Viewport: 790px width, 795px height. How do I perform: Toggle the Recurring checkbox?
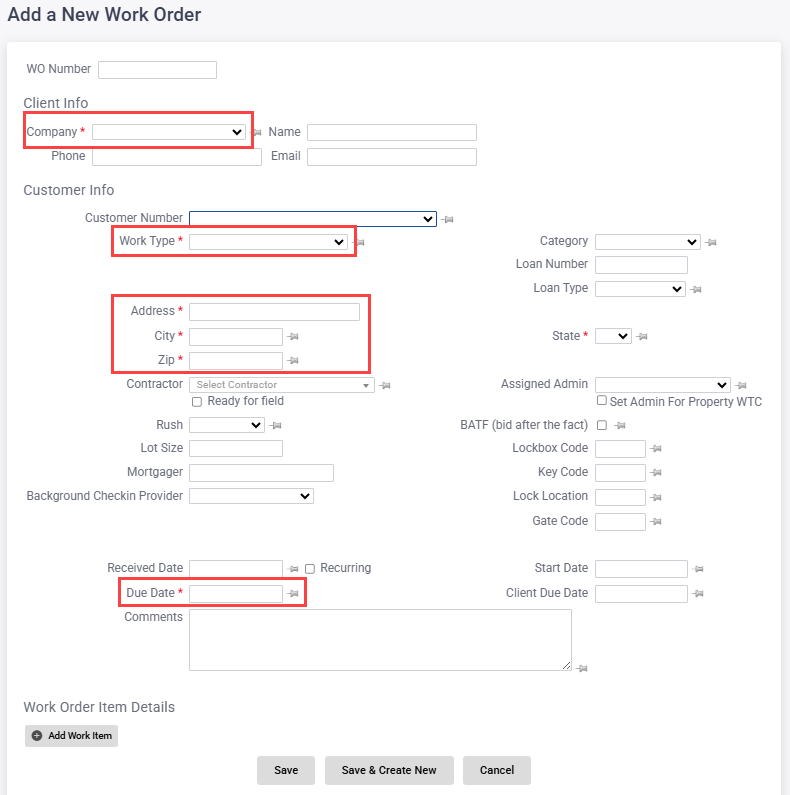[310, 568]
